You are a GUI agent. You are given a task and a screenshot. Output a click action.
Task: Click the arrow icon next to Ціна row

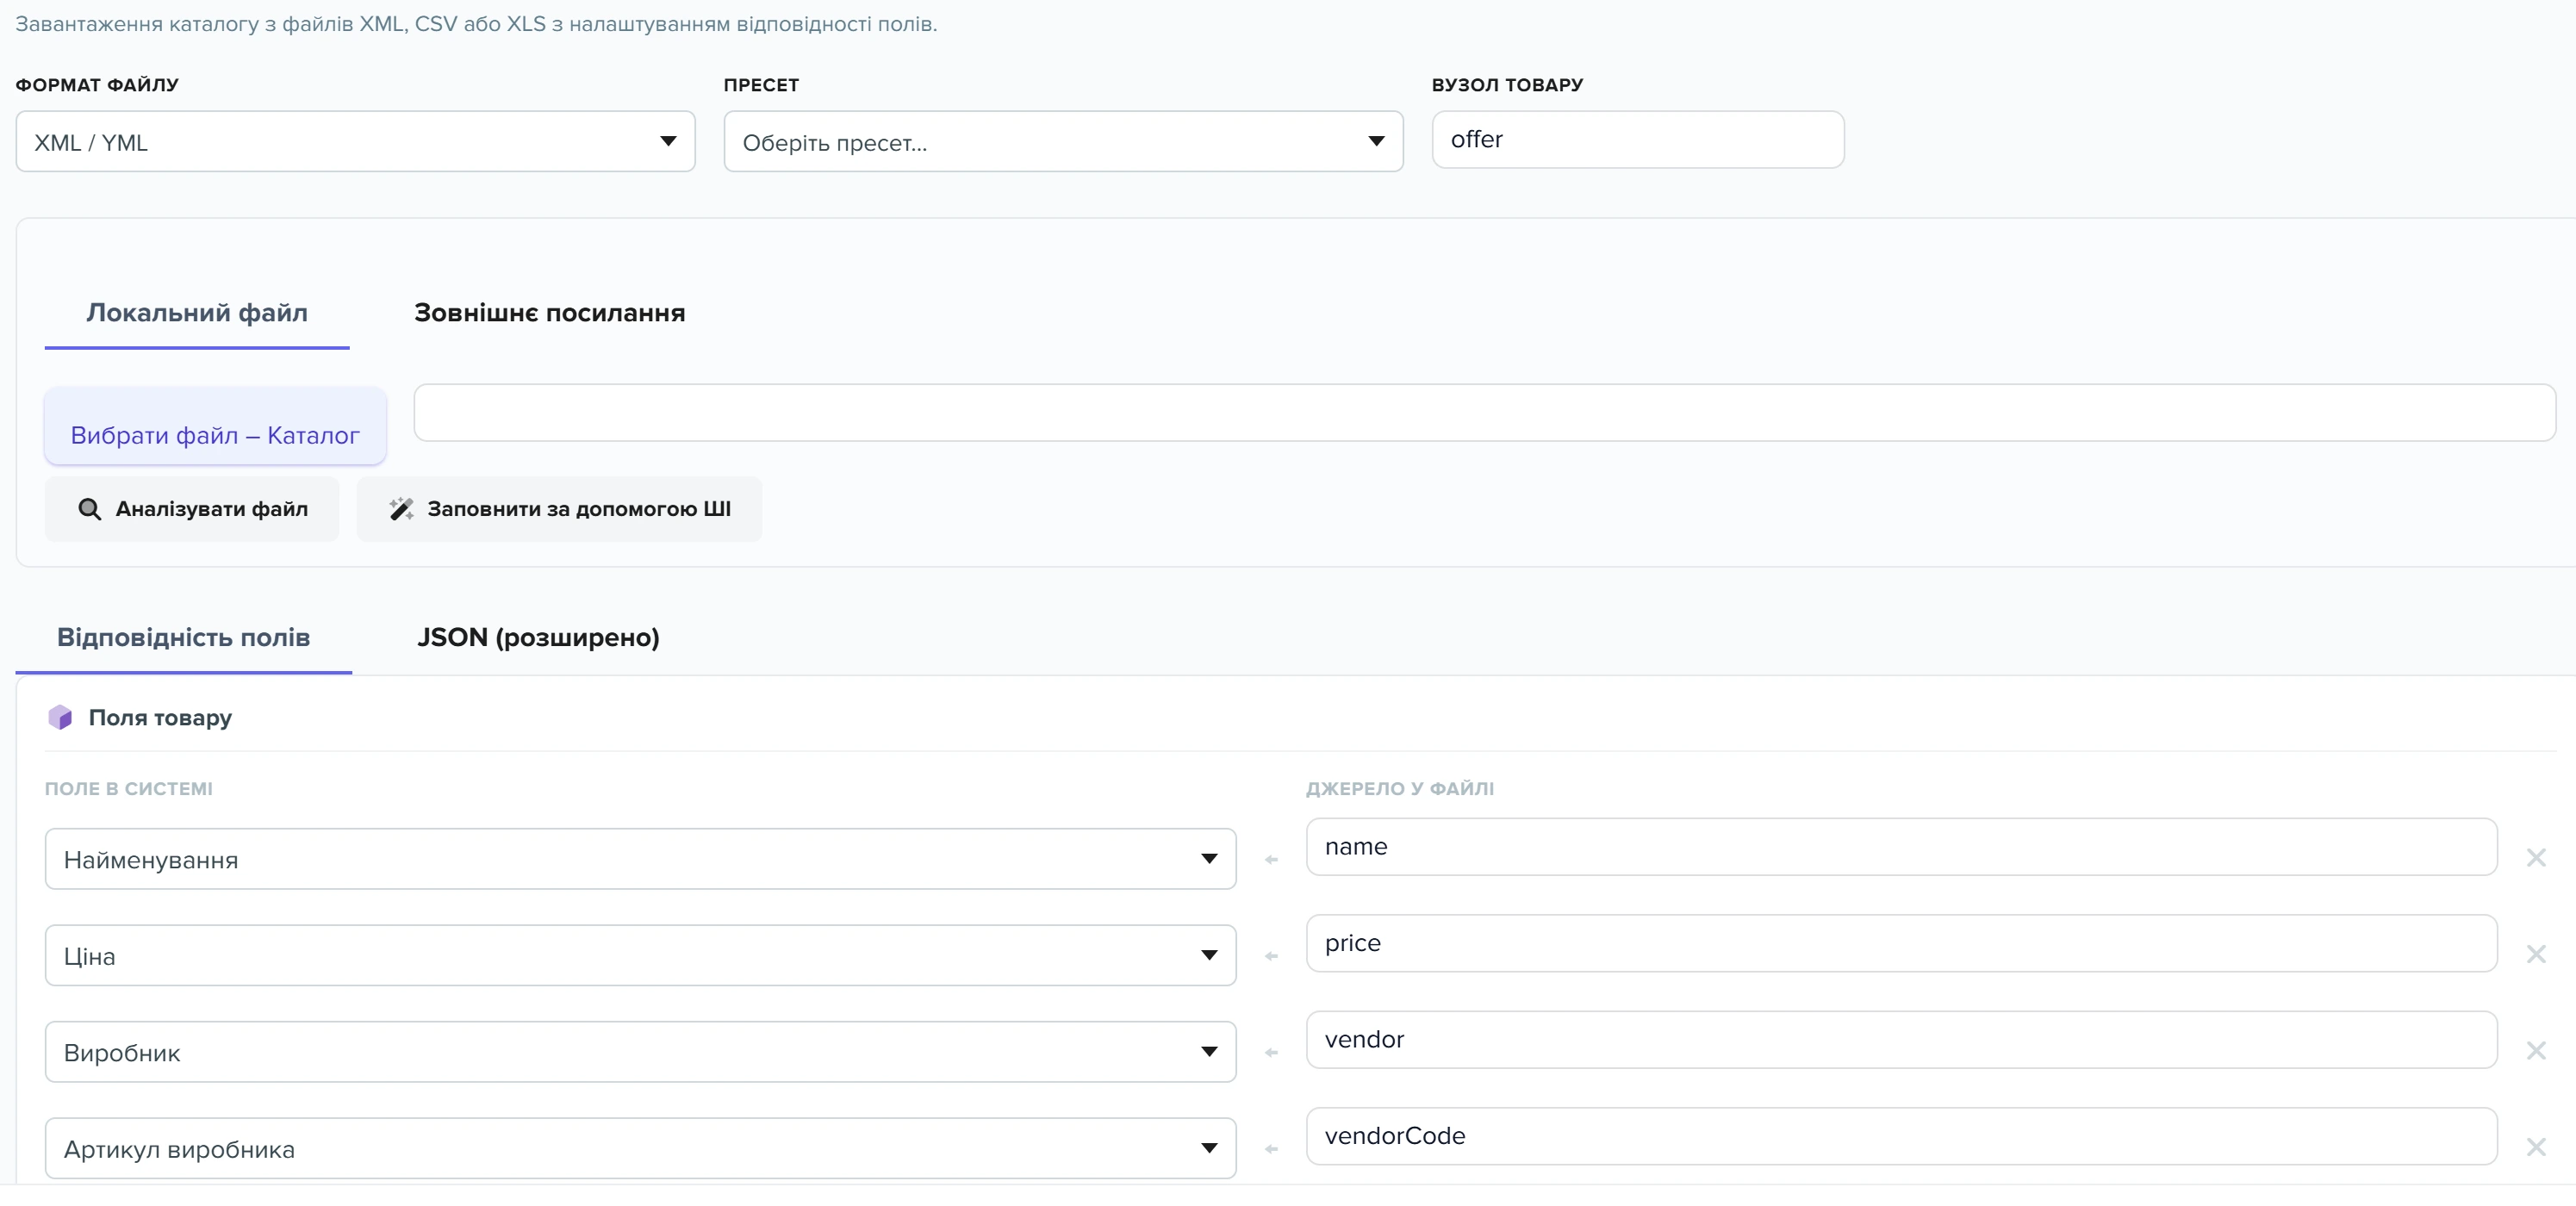click(x=1271, y=956)
